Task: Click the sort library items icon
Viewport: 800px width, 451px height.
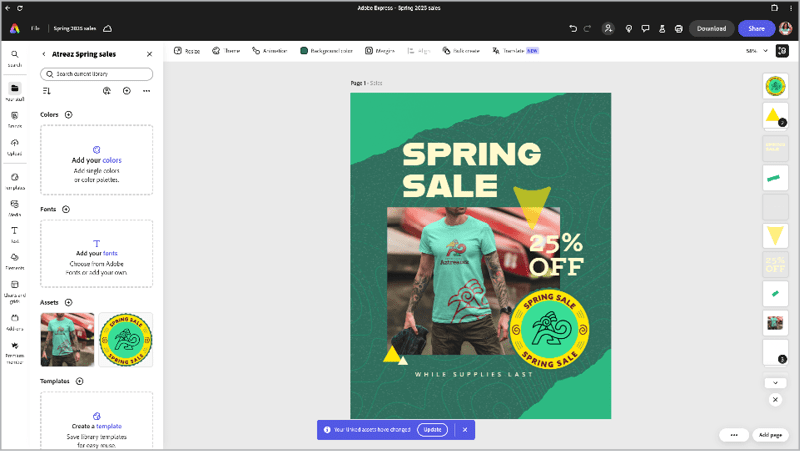Action: (47, 91)
